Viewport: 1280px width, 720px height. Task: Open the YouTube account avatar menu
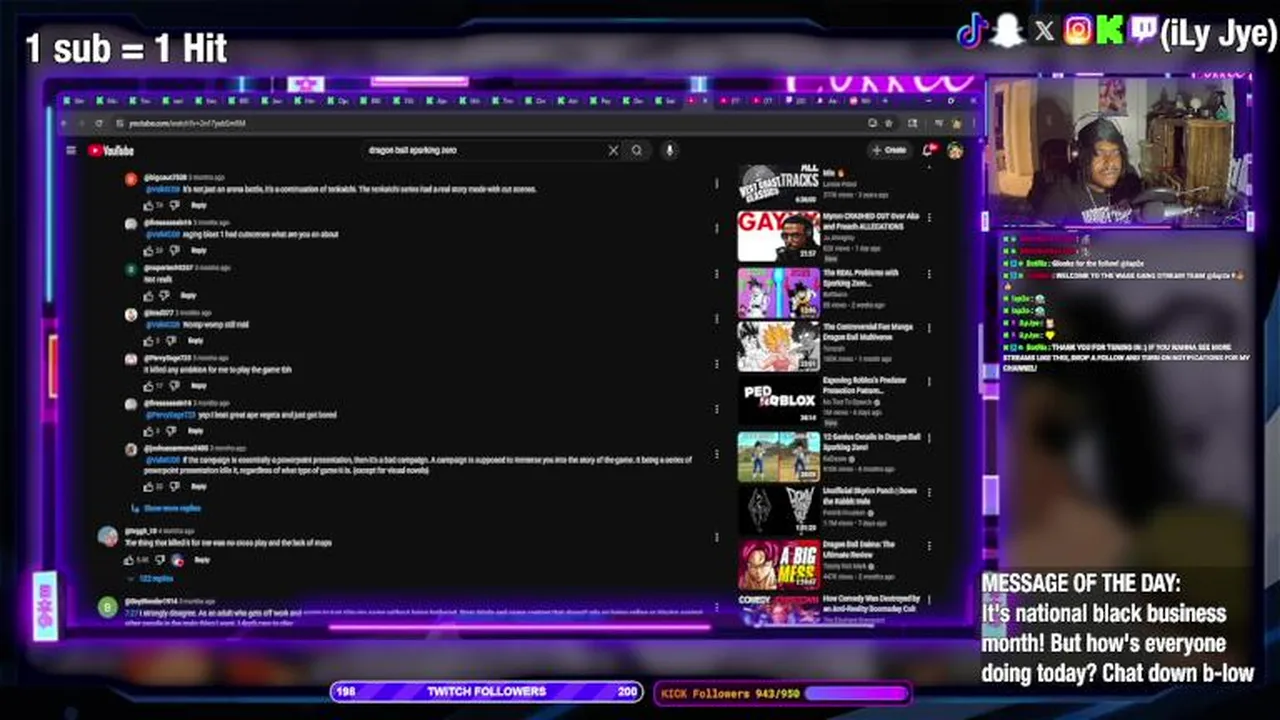[955, 150]
